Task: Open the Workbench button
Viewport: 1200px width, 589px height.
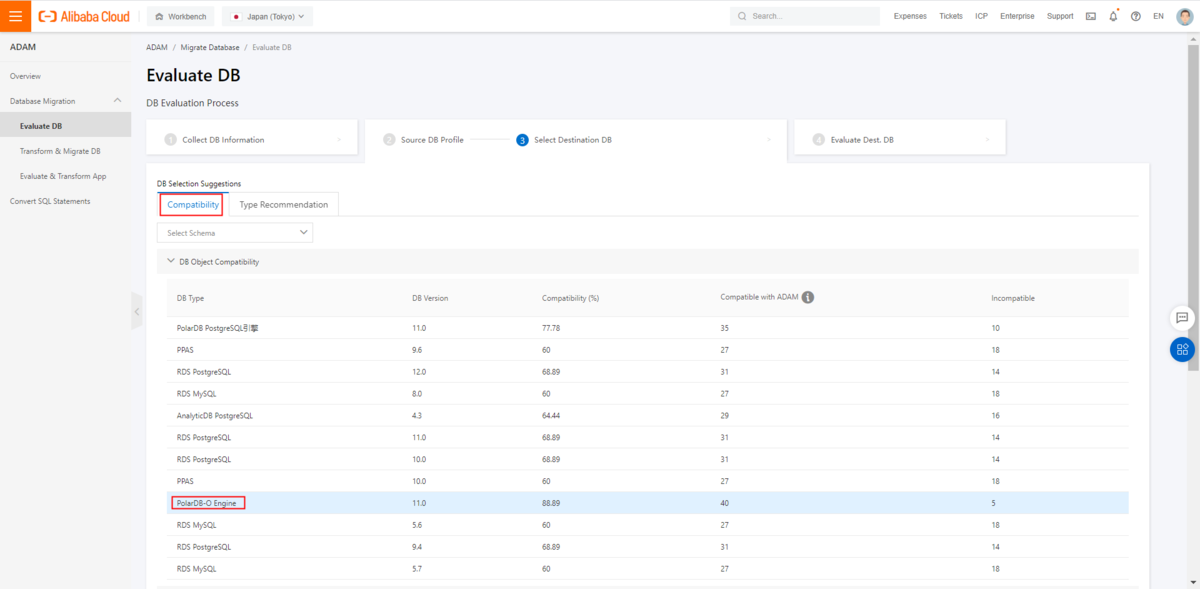Action: click(180, 16)
